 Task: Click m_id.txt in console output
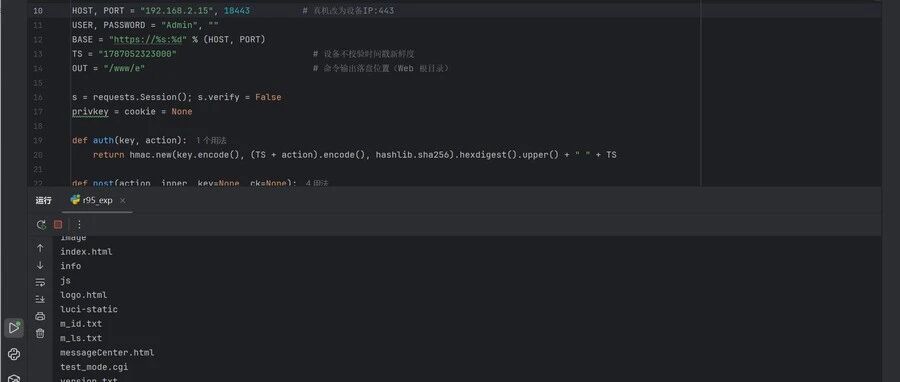point(81,323)
